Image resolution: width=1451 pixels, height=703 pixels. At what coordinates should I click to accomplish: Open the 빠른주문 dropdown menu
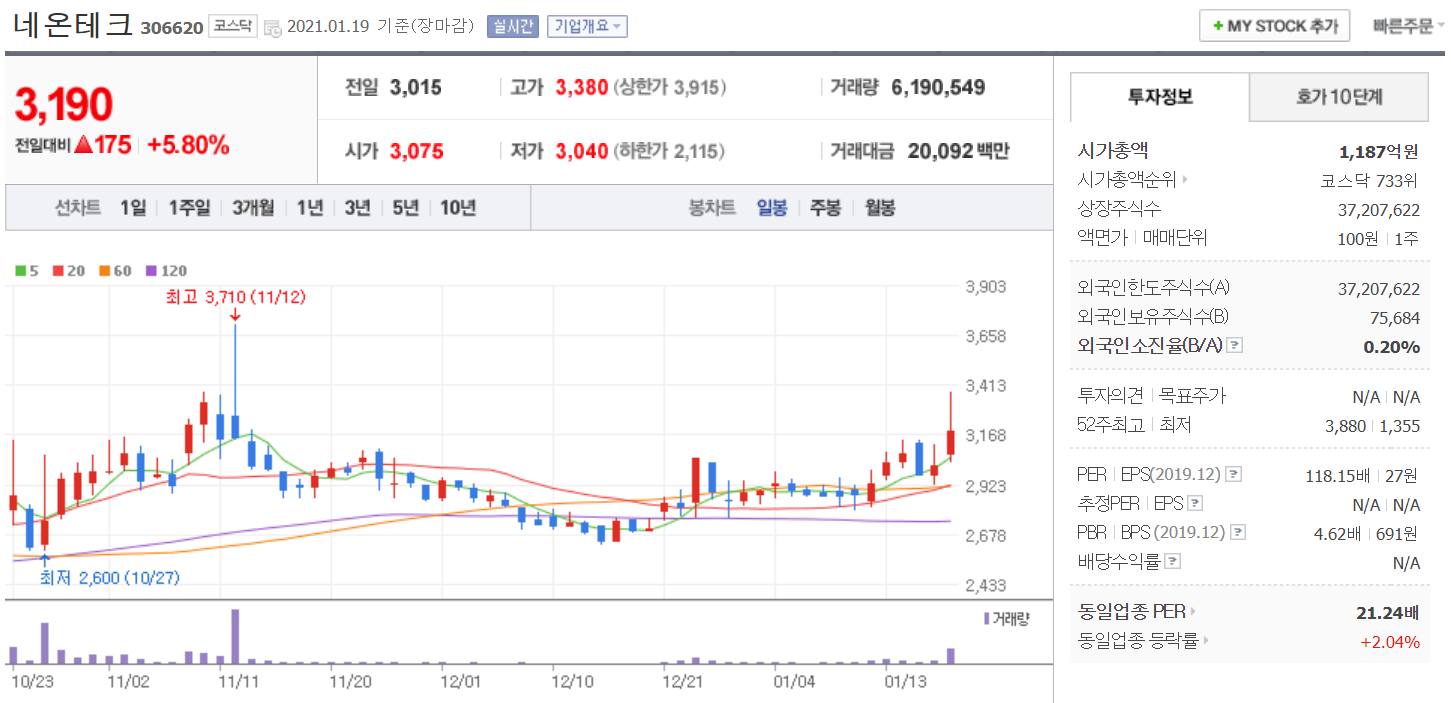(1409, 26)
